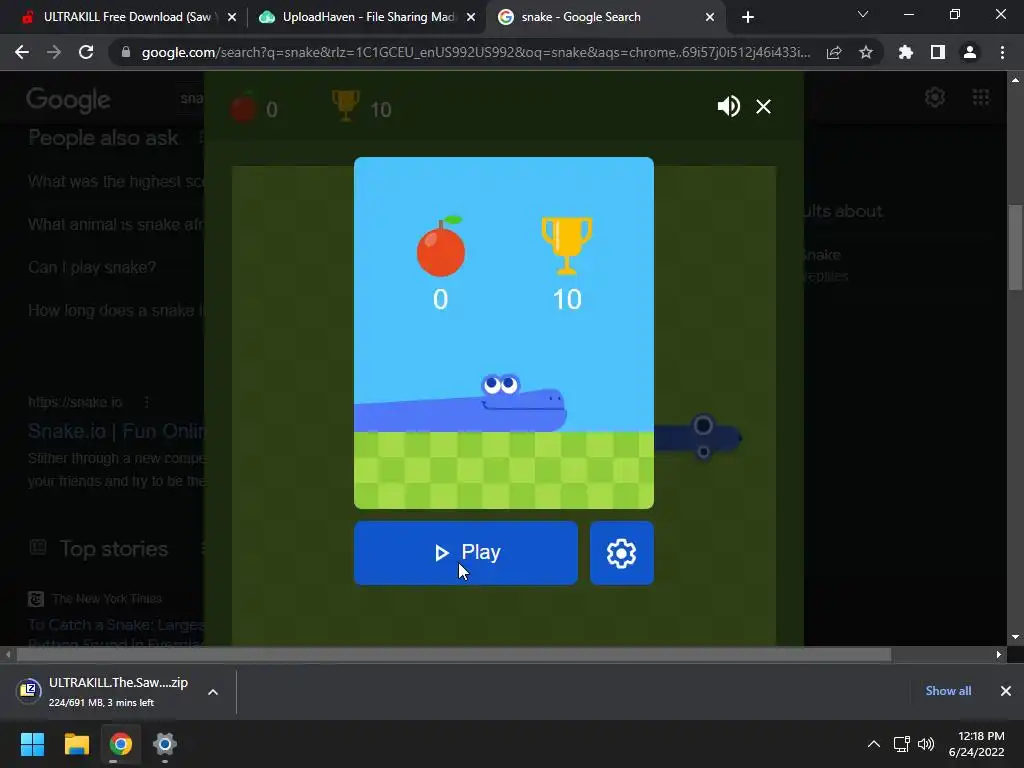This screenshot has width=1024, height=768.
Task: Click the vertical page scrollbar thumb
Action: (1015, 248)
